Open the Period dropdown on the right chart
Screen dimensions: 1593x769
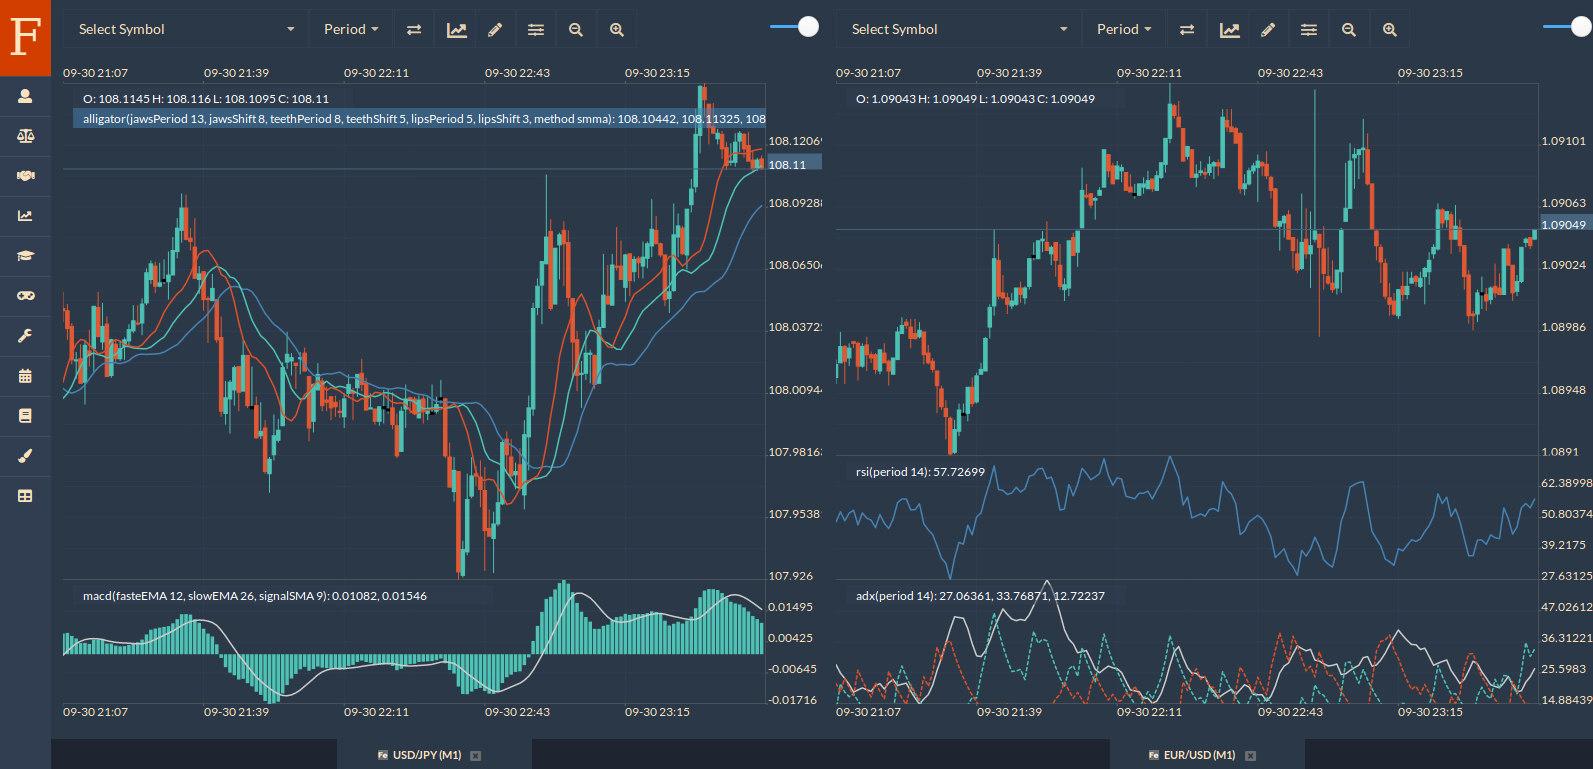tap(1124, 30)
